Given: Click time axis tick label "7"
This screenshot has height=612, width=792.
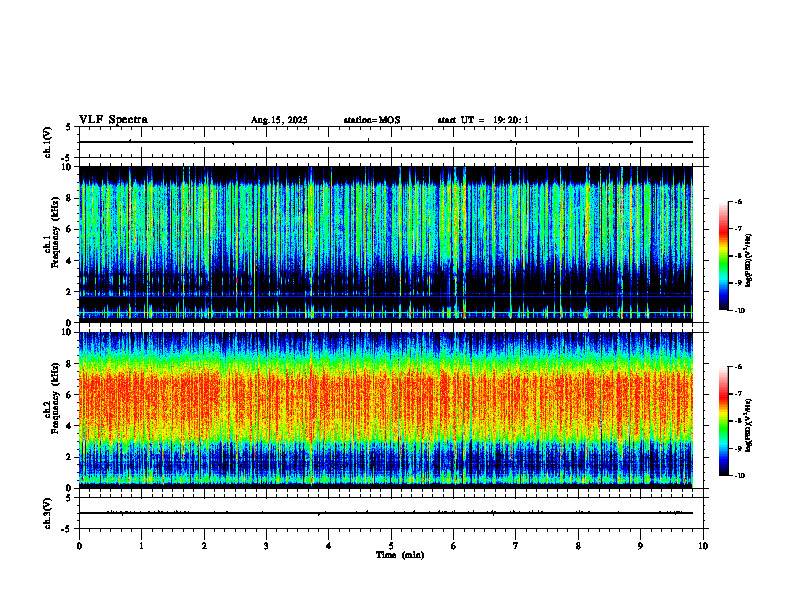Looking at the screenshot, I should [x=516, y=546].
